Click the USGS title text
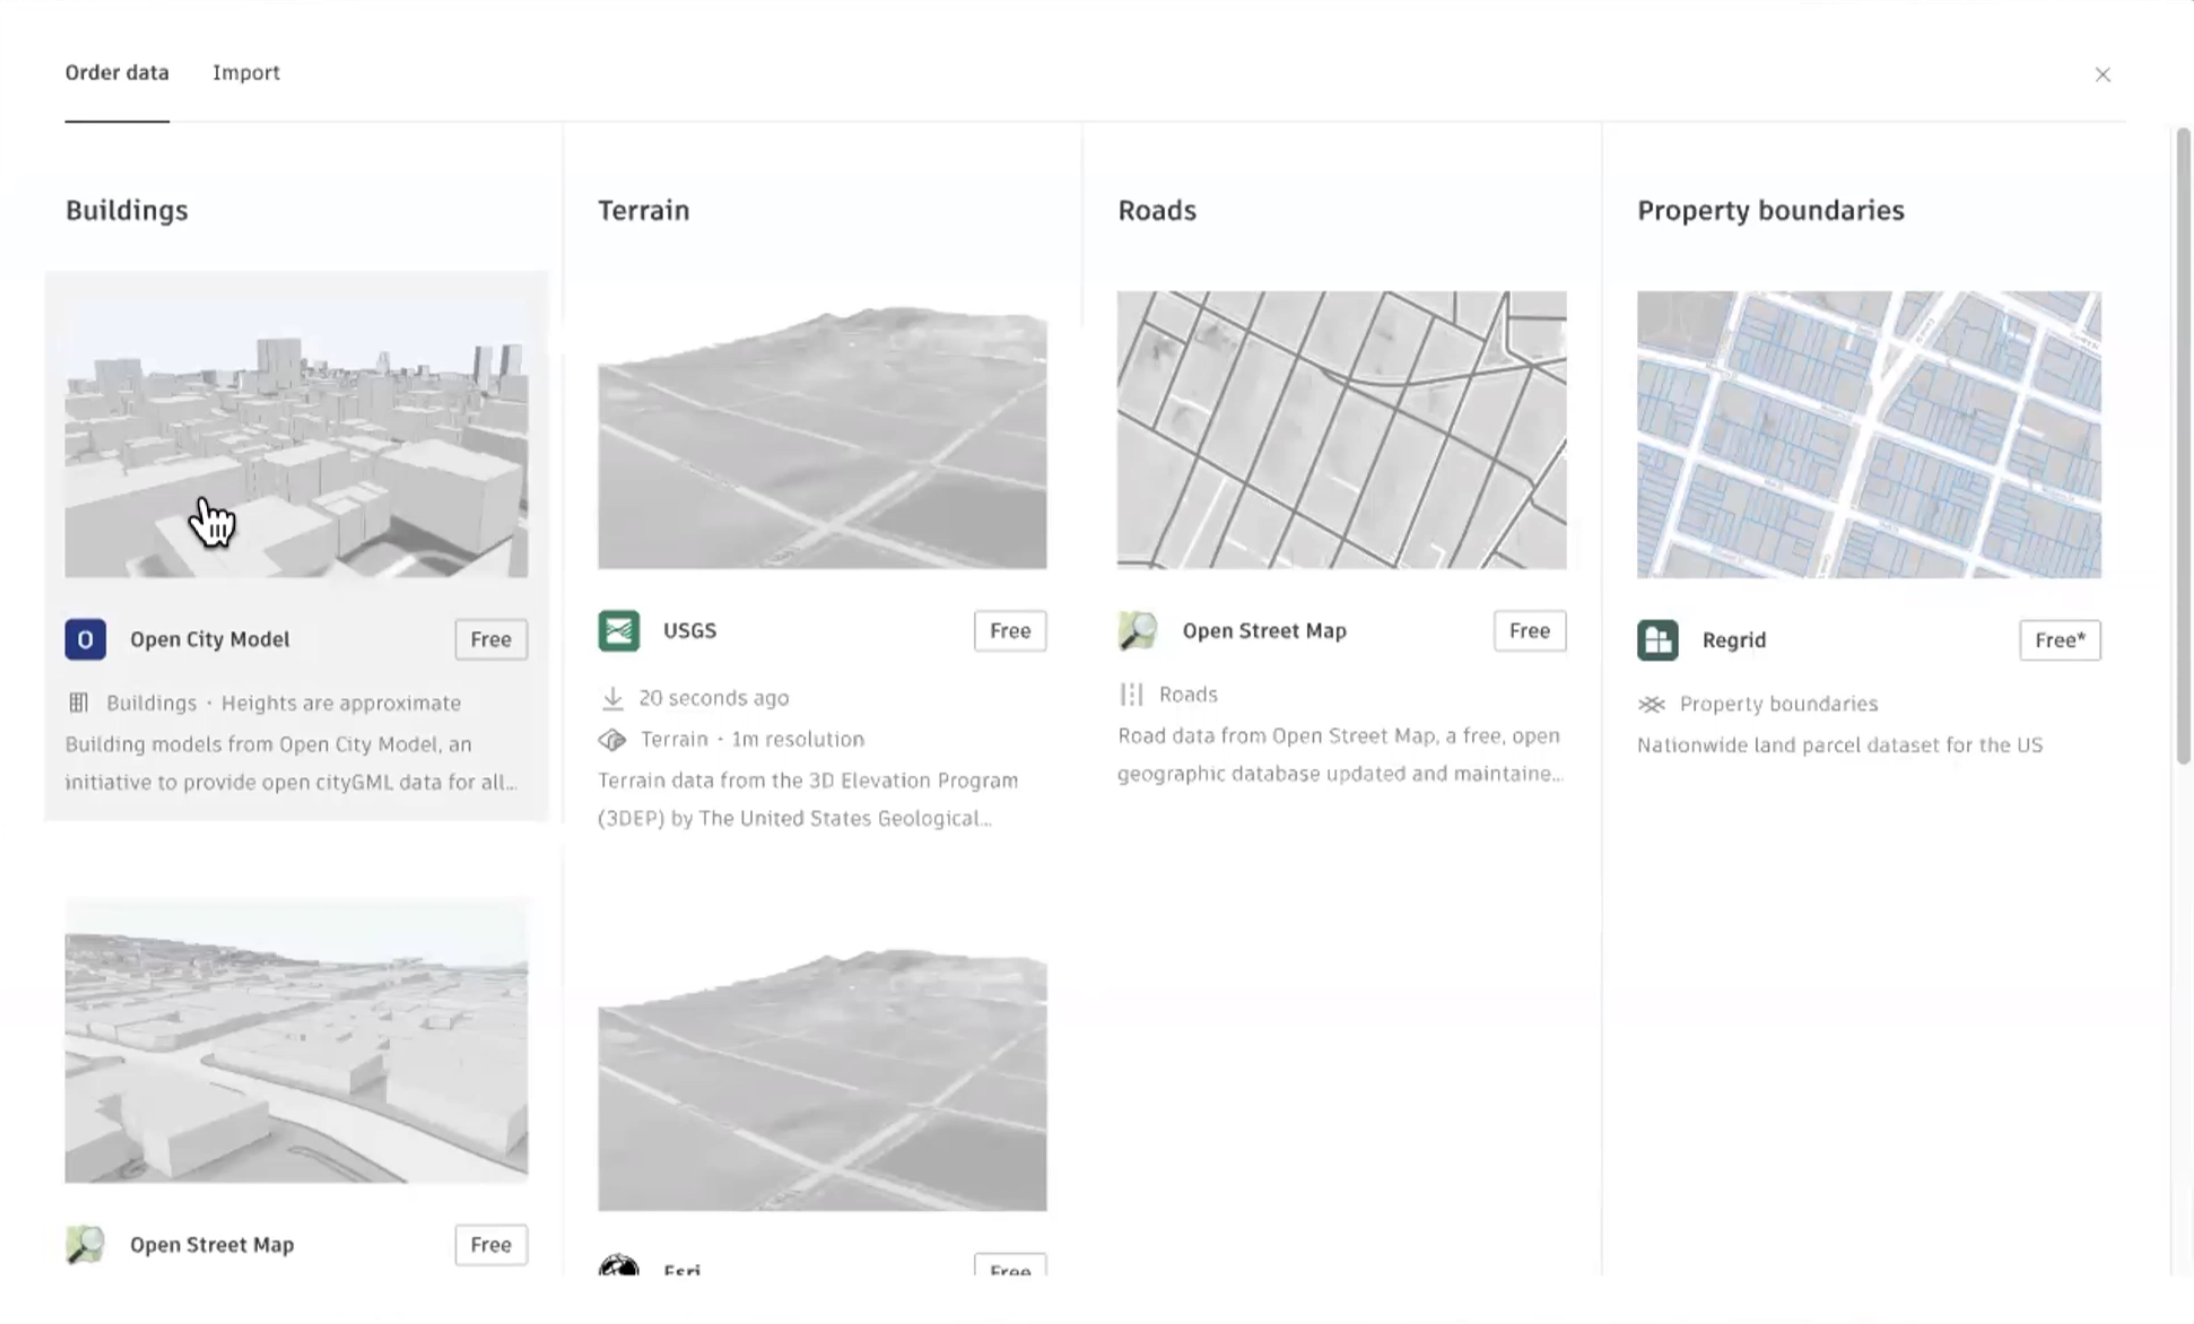This screenshot has height=1324, width=2194. pyautogui.click(x=690, y=631)
